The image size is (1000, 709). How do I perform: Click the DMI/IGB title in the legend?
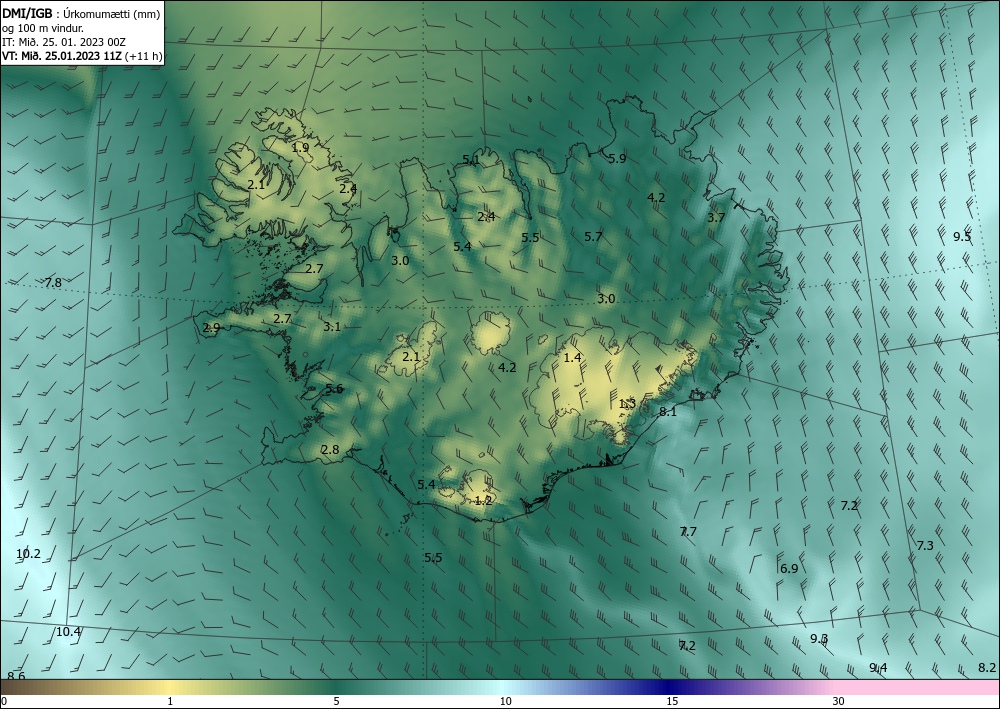click(27, 14)
